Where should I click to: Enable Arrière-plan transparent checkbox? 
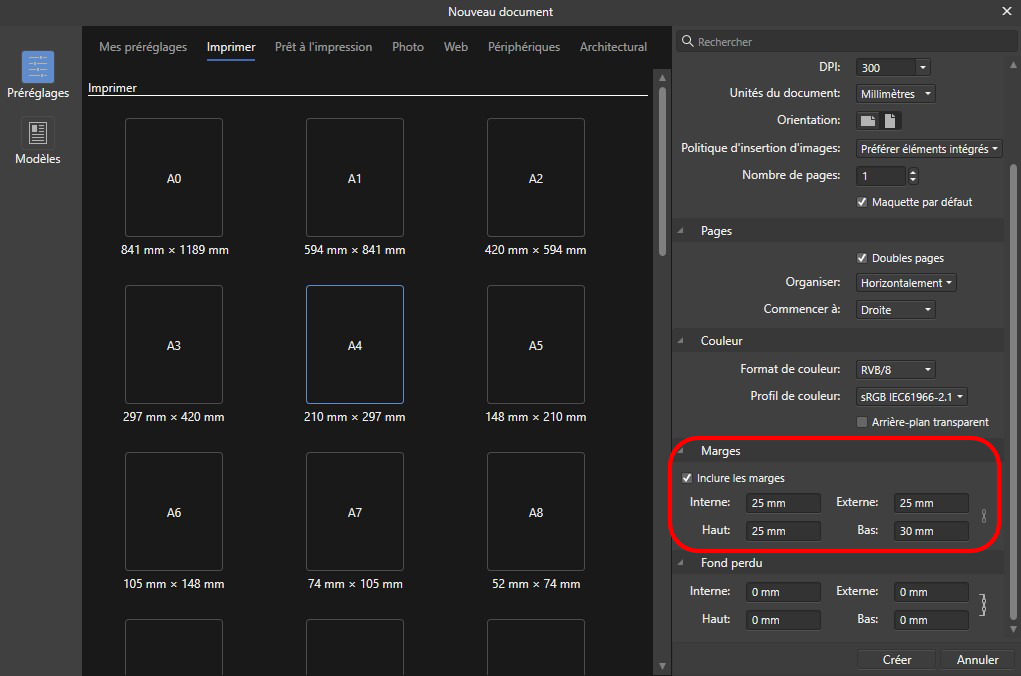[862, 422]
